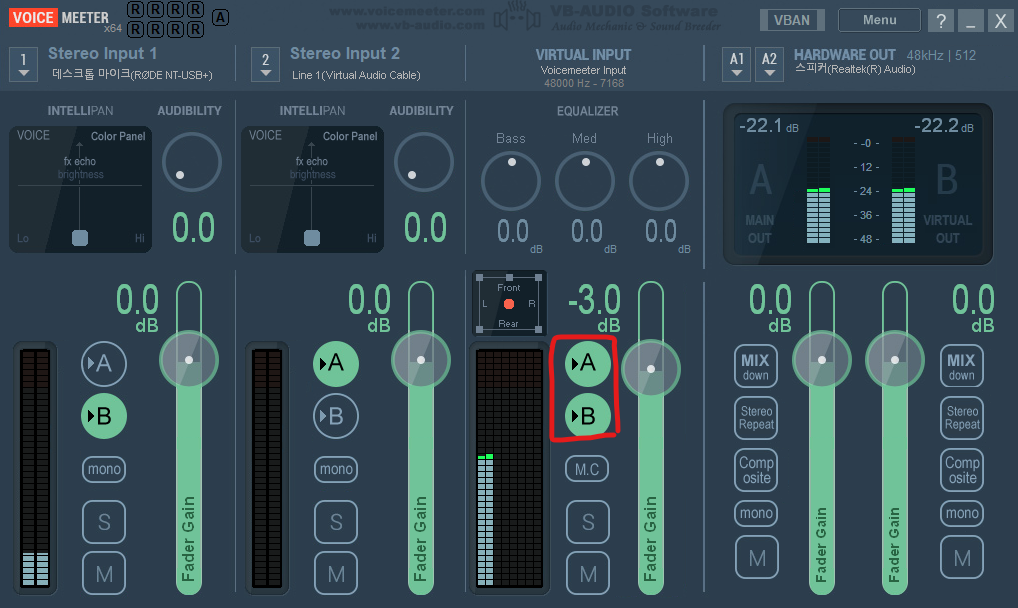
Task: Toggle bus B on Virtual Input strip
Action: pos(588,416)
